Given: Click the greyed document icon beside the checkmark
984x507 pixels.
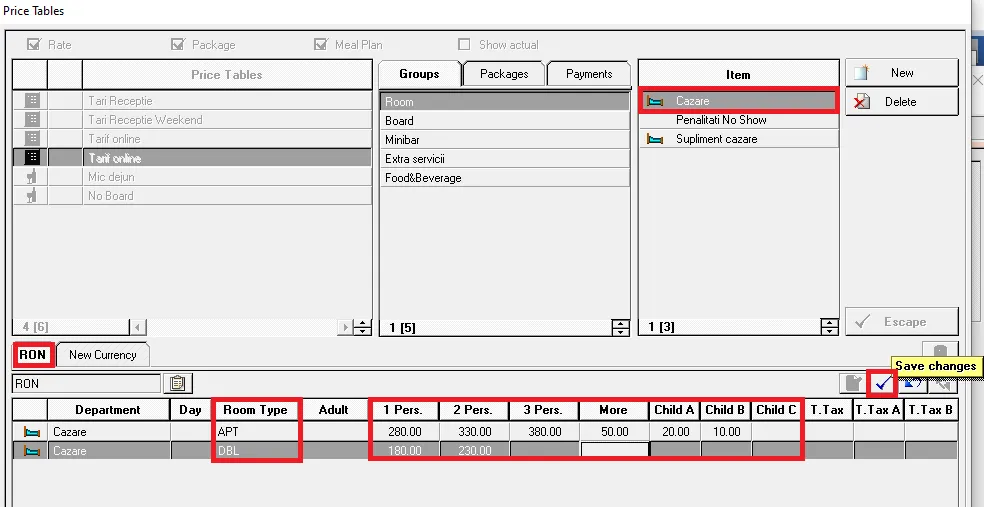Looking at the screenshot, I should (x=853, y=383).
